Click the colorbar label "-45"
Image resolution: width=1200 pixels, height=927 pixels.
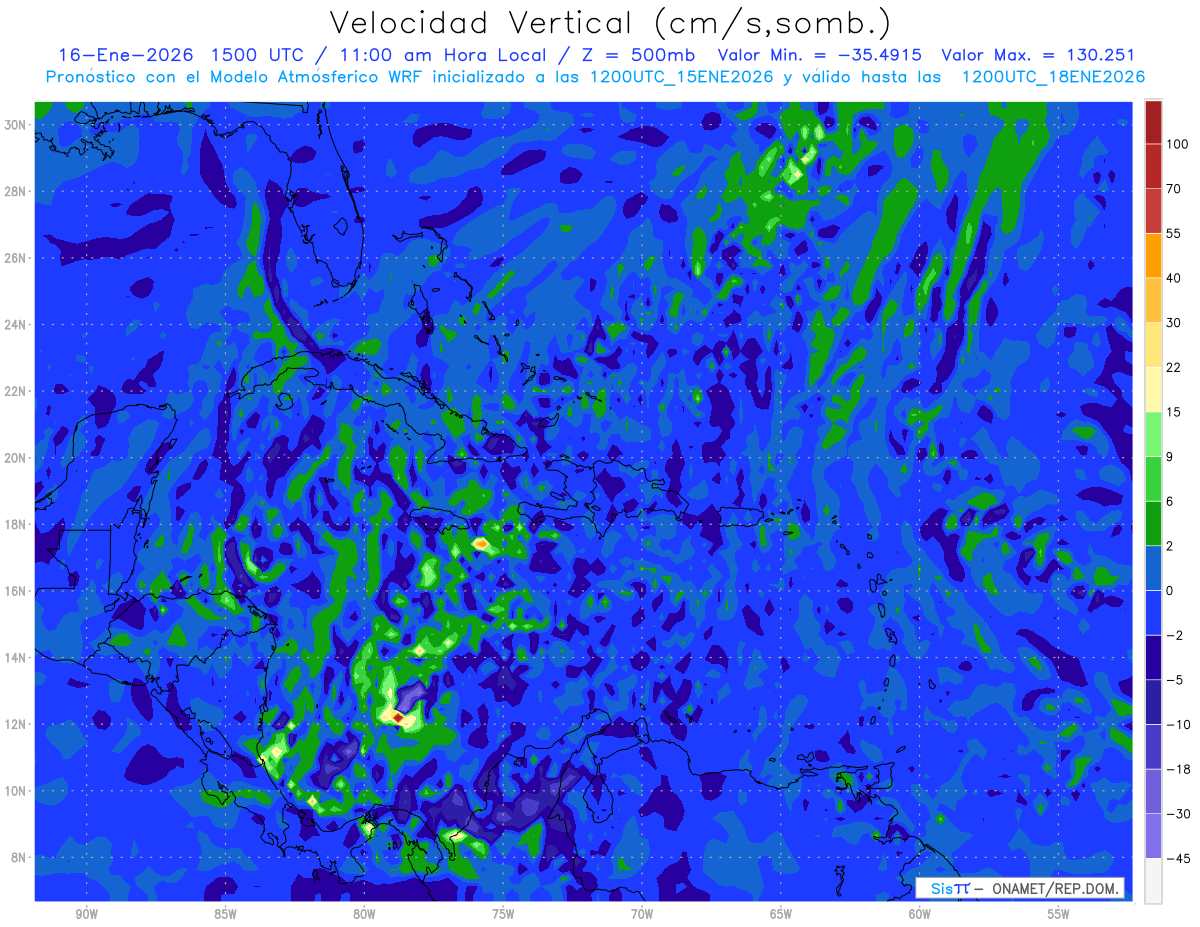[x=1177, y=858]
